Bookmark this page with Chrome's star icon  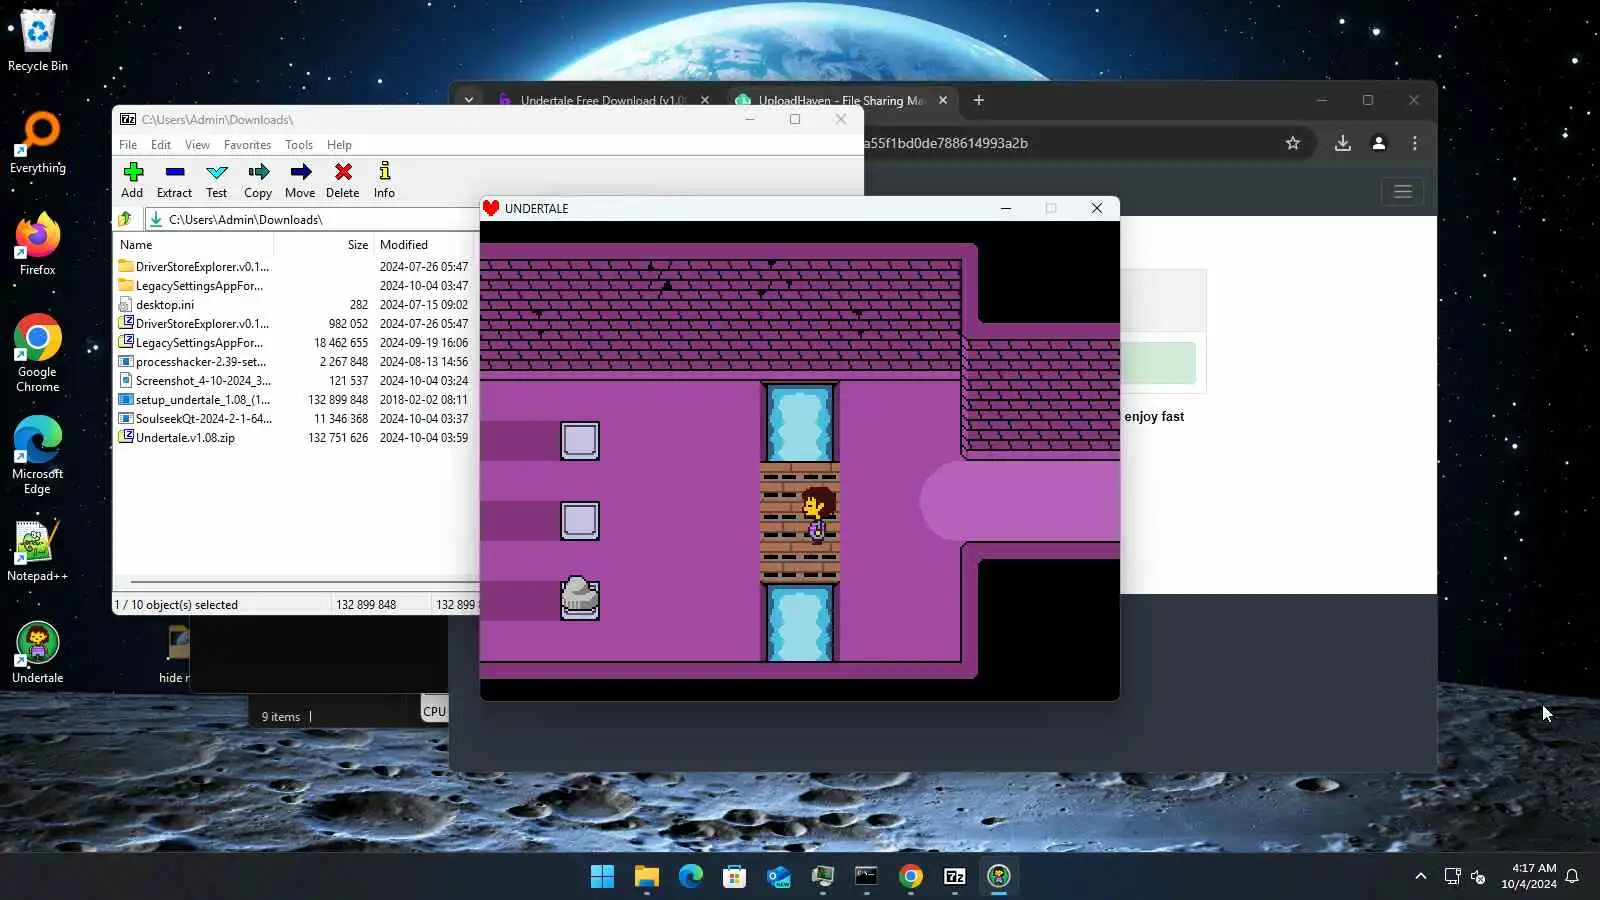click(1293, 143)
